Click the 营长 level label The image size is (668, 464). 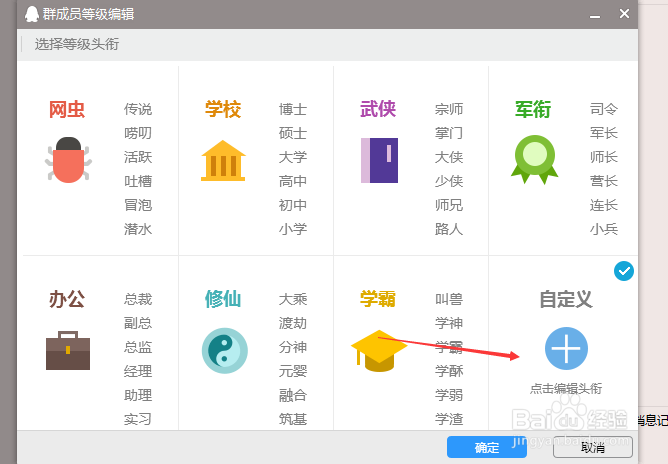click(x=604, y=181)
